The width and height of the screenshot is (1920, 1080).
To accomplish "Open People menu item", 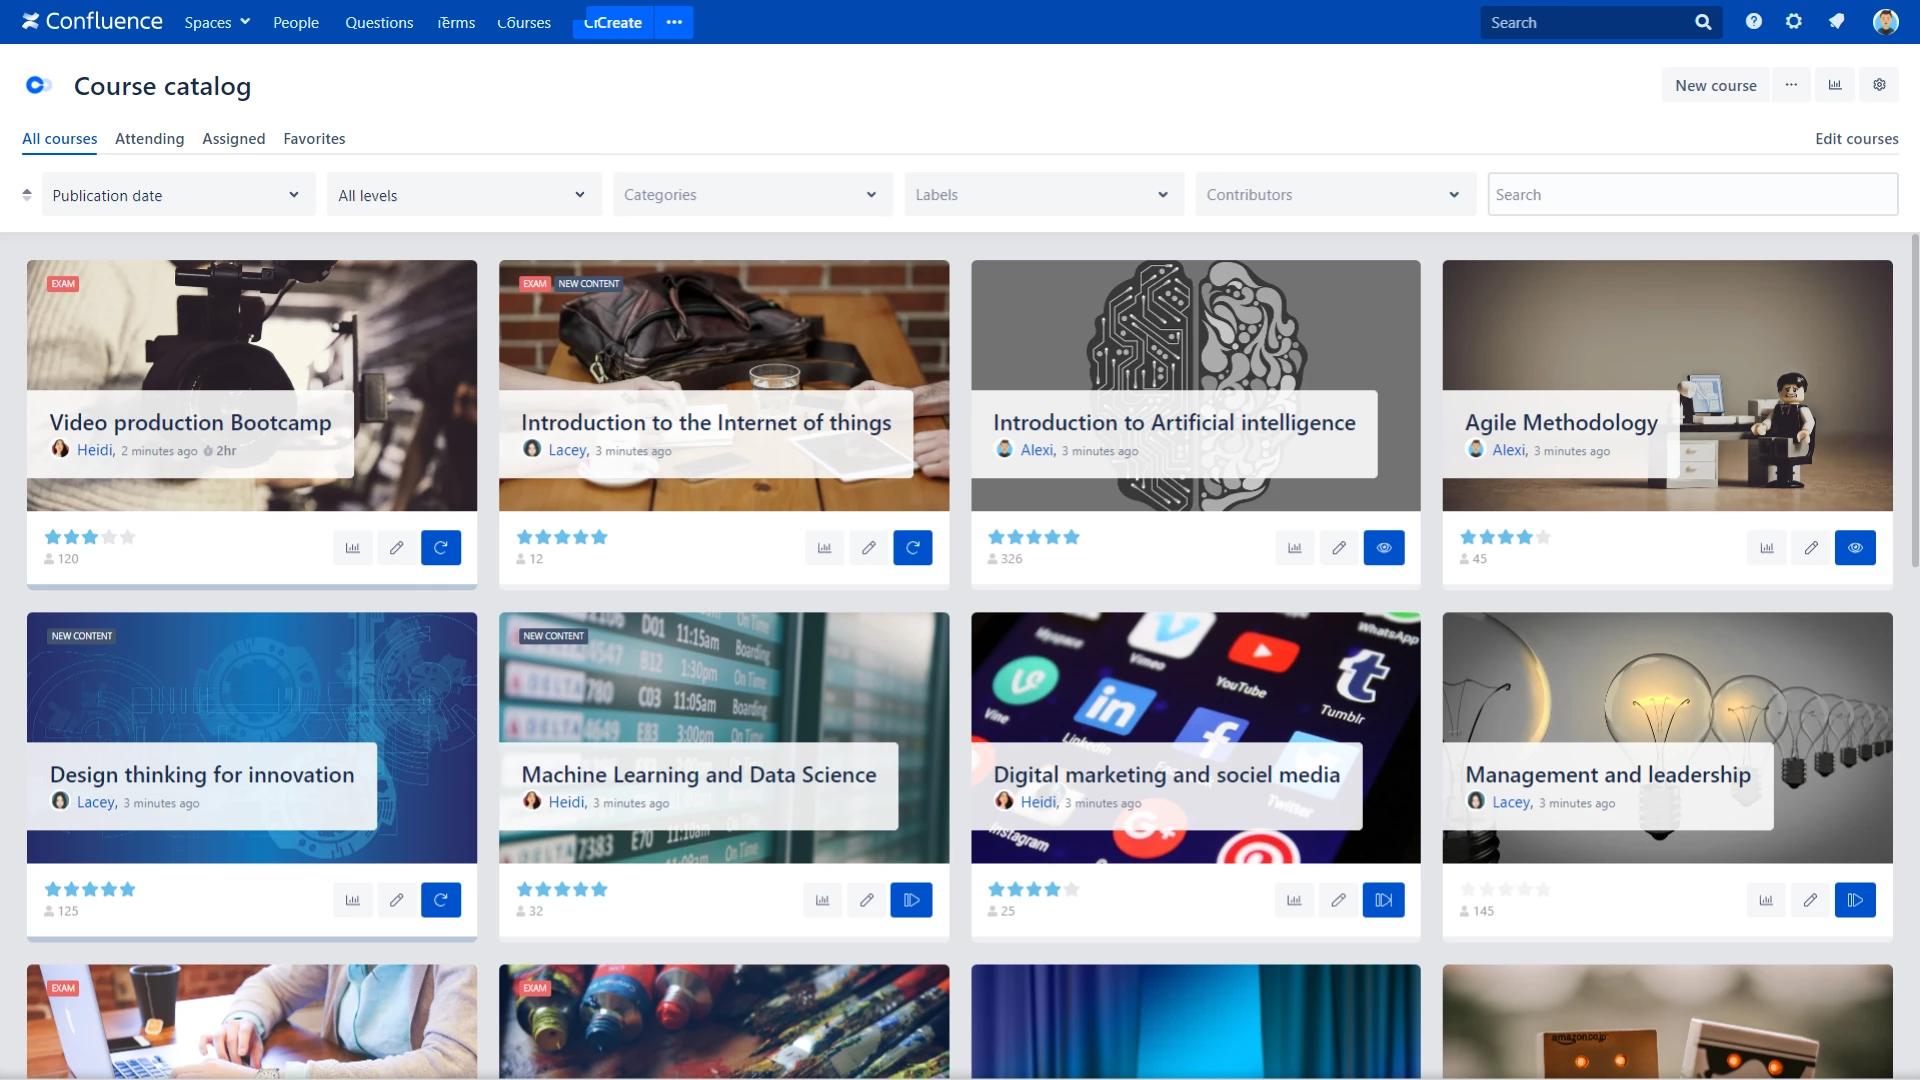I will tap(296, 22).
